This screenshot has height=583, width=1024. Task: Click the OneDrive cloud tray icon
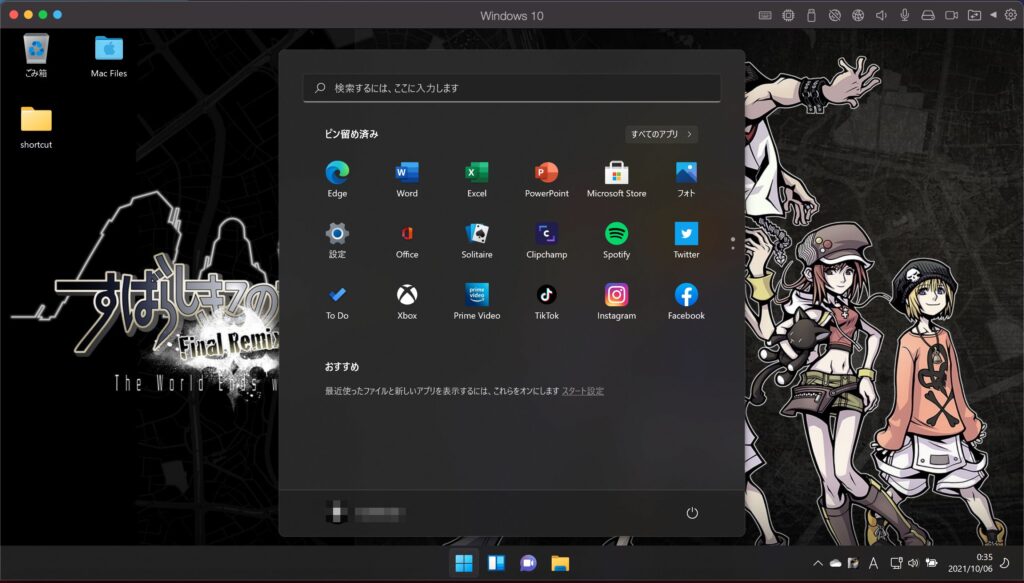835,563
